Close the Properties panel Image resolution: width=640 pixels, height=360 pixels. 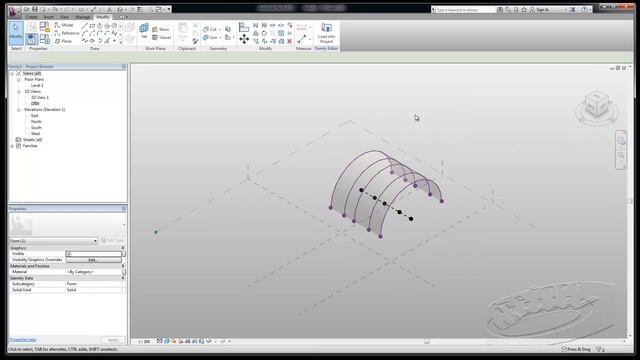click(x=124, y=209)
